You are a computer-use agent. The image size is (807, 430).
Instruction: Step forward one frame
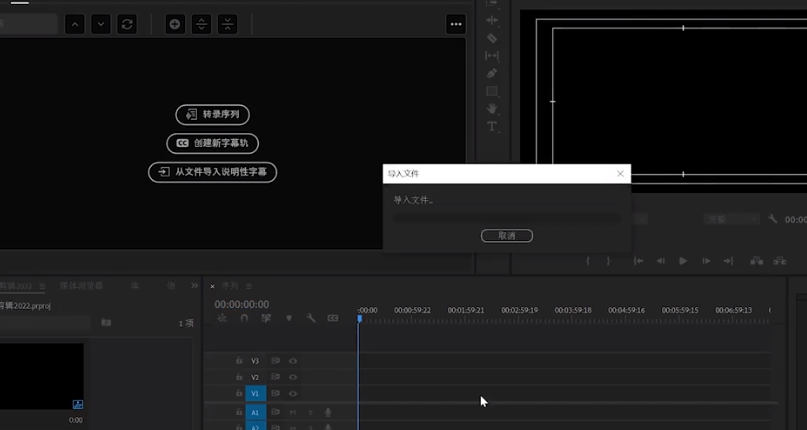tap(706, 261)
